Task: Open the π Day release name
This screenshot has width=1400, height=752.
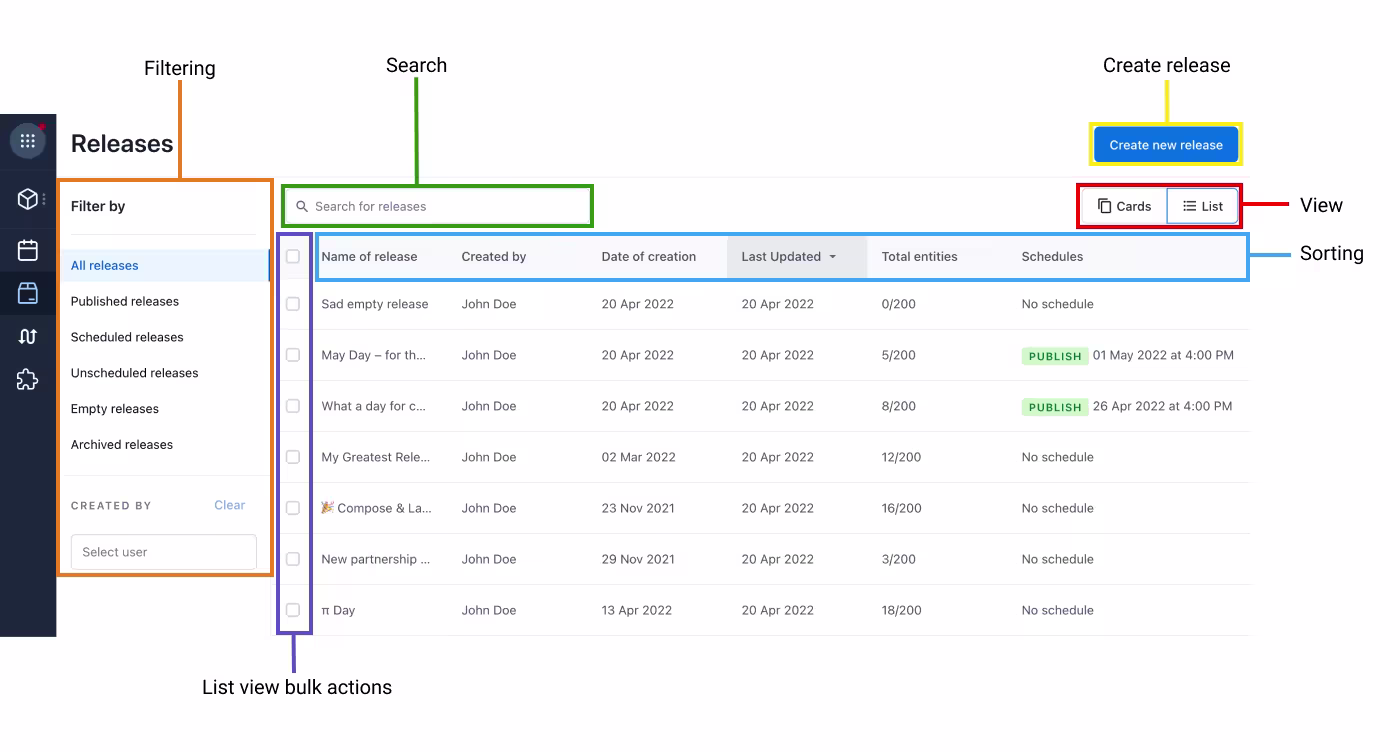Action: pyautogui.click(x=338, y=610)
